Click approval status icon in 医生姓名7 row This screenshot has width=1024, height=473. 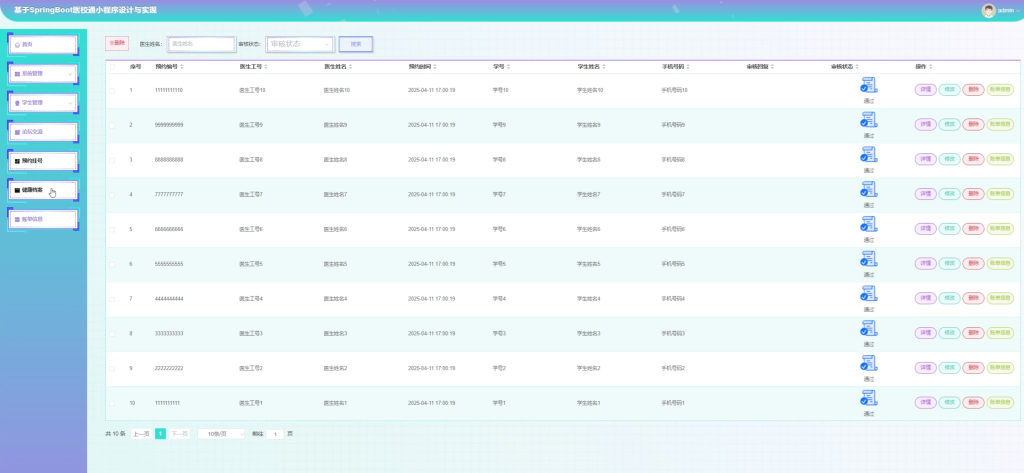click(869, 189)
